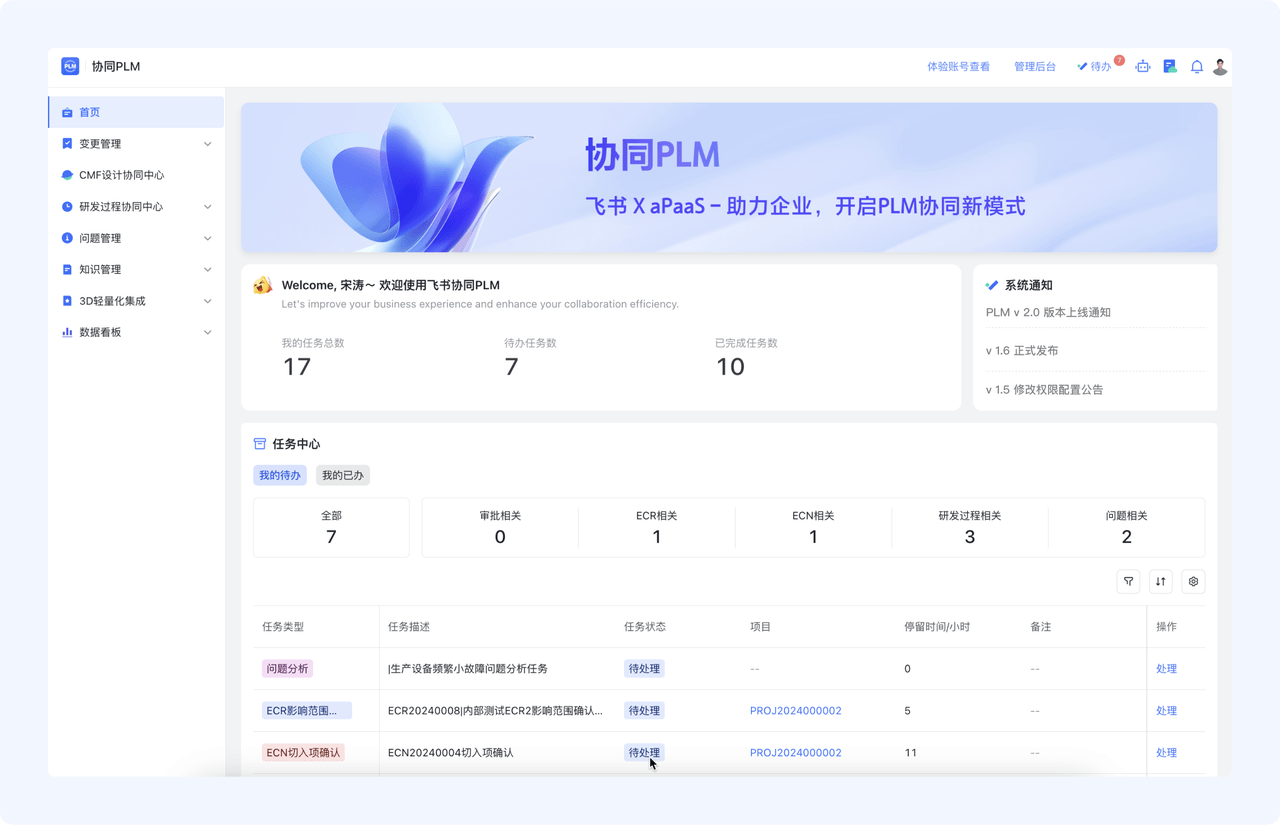Screen dimensions: 1280x825
Task: Select the ECR相关 category
Action: pyautogui.click(x=657, y=527)
